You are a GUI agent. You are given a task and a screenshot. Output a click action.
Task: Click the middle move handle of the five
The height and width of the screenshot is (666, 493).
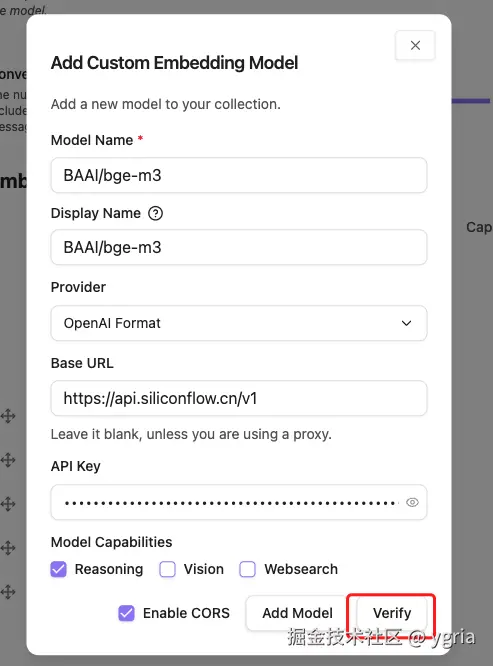pos(8,504)
